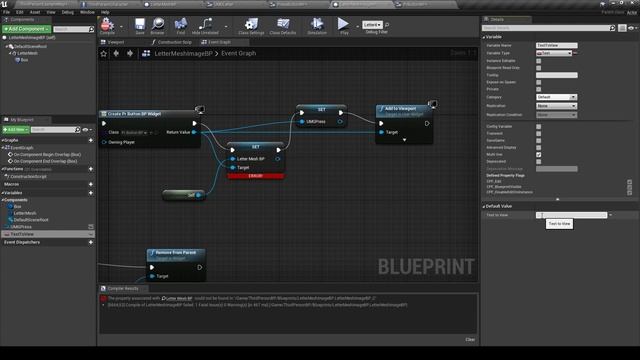This screenshot has height=360, width=640.
Task: Toggle Blueprint Read Only checkbox
Action: pyautogui.click(x=538, y=68)
